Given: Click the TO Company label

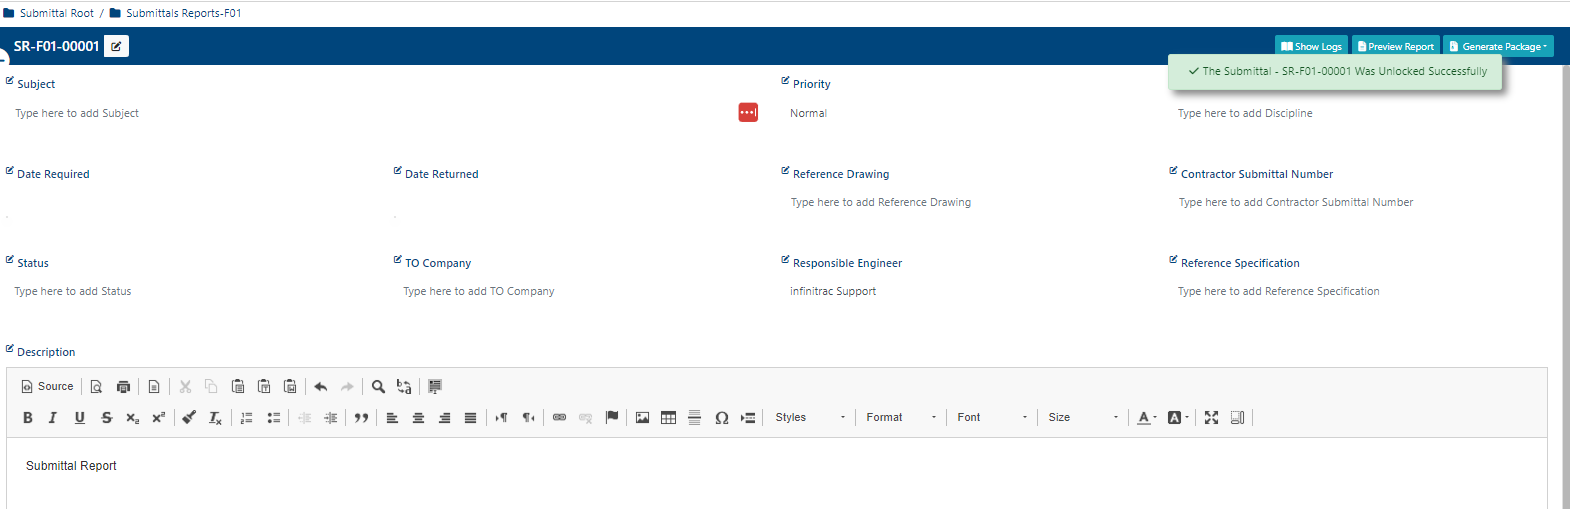Looking at the screenshot, I should pyautogui.click(x=438, y=263).
